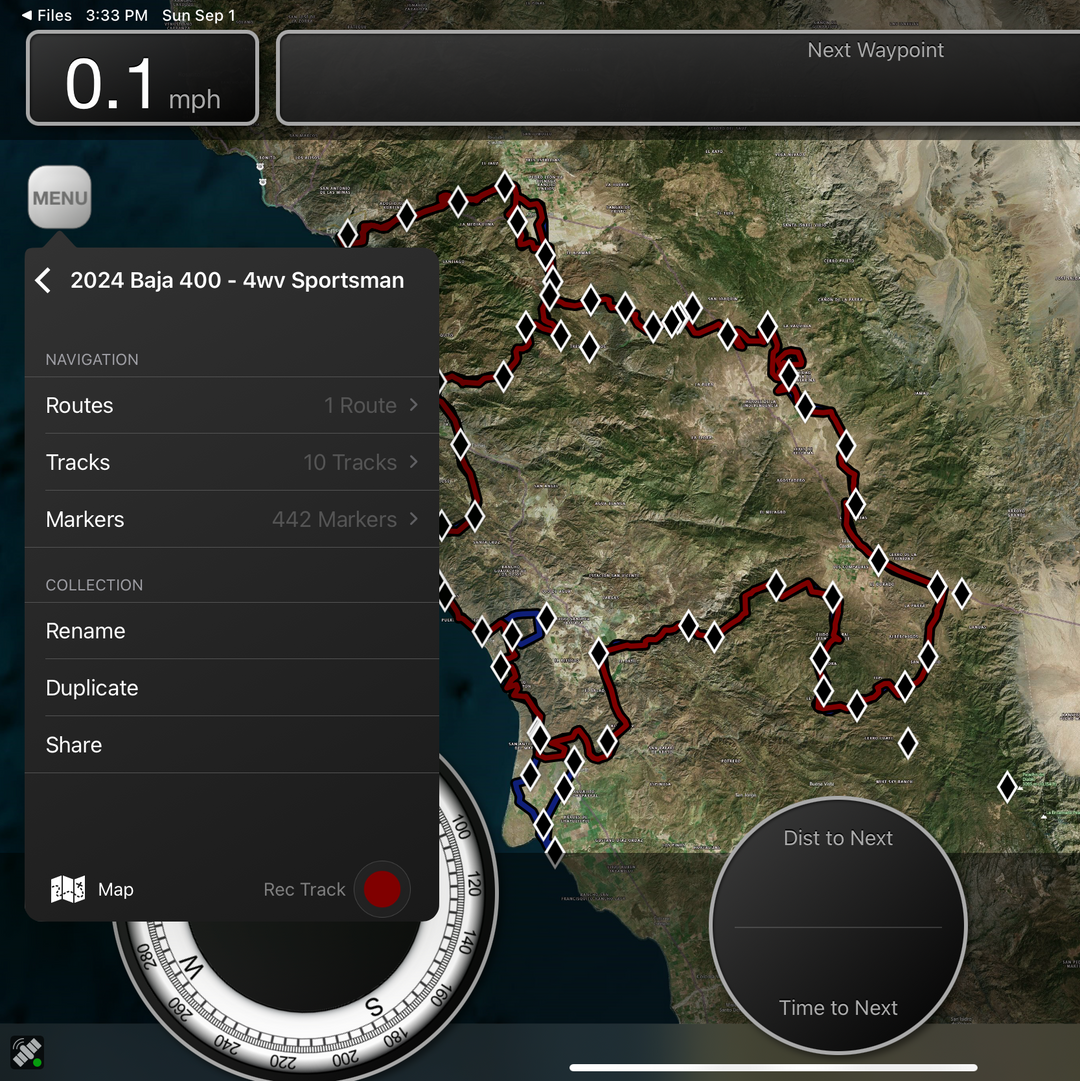This screenshot has height=1081, width=1080.
Task: Expand the 442 Markers chevron
Action: pos(413,519)
